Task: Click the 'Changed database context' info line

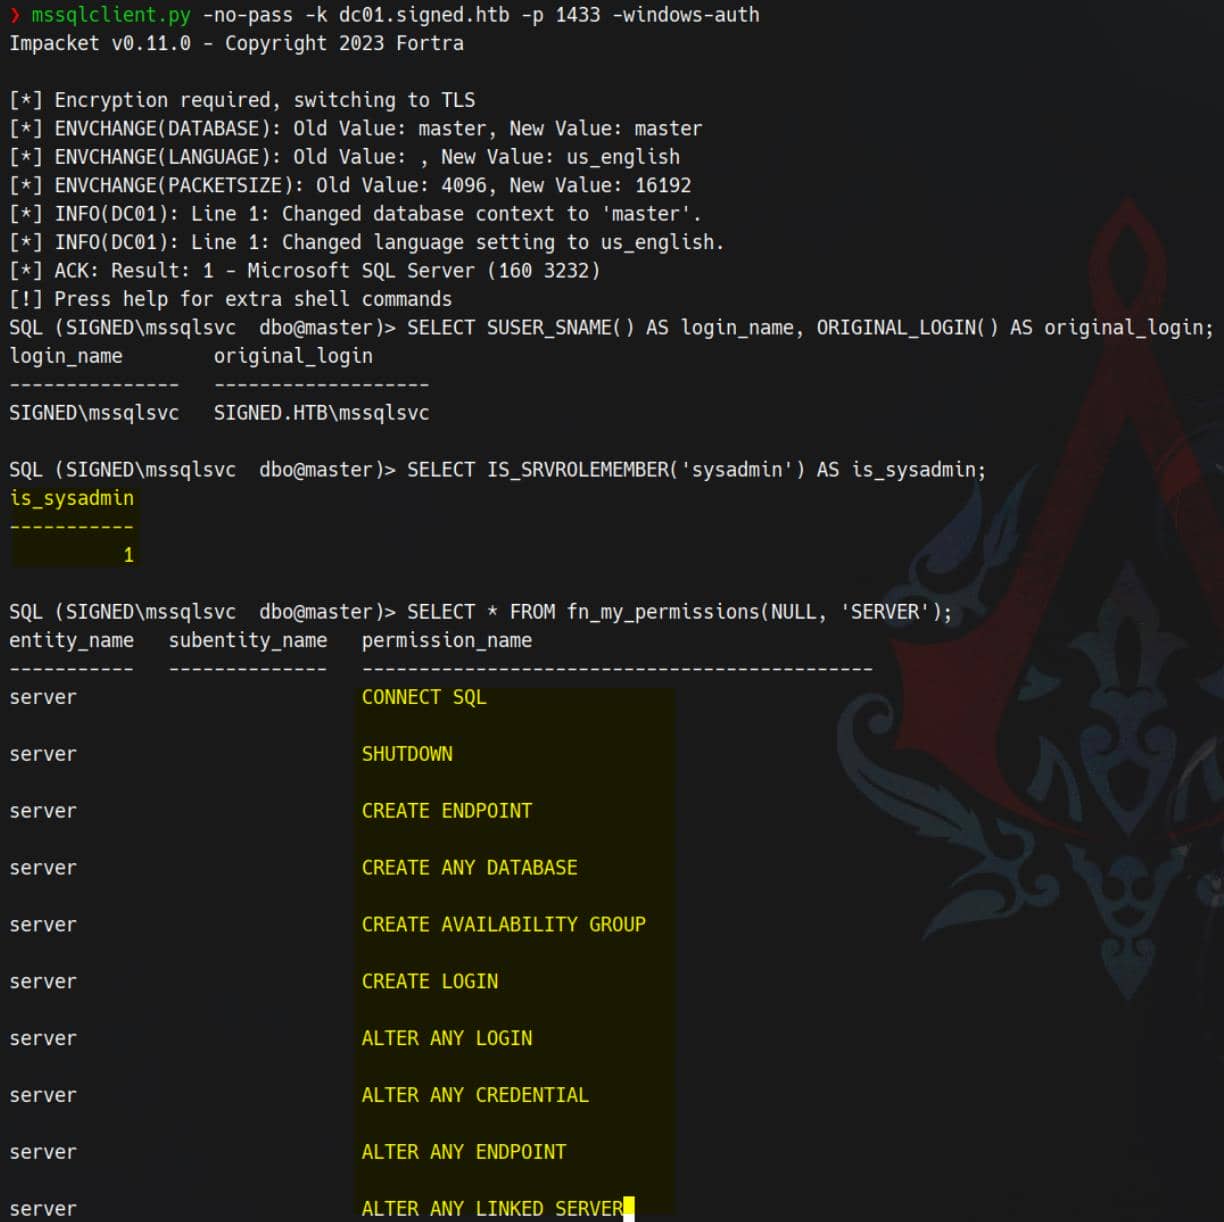Action: pos(355,214)
